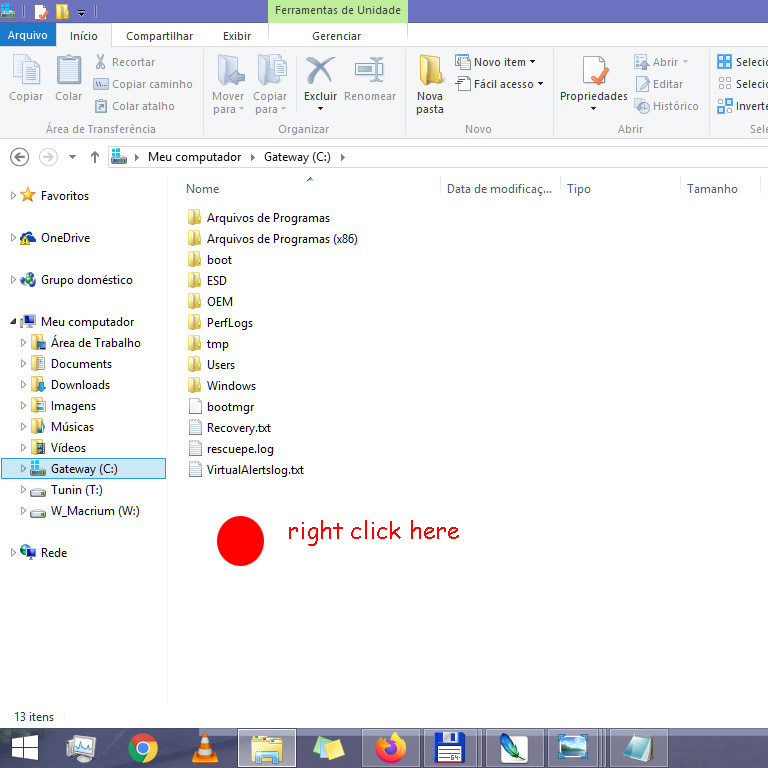Switch to the Compartilhar ribbon tab
768x768 pixels.
tap(159, 36)
